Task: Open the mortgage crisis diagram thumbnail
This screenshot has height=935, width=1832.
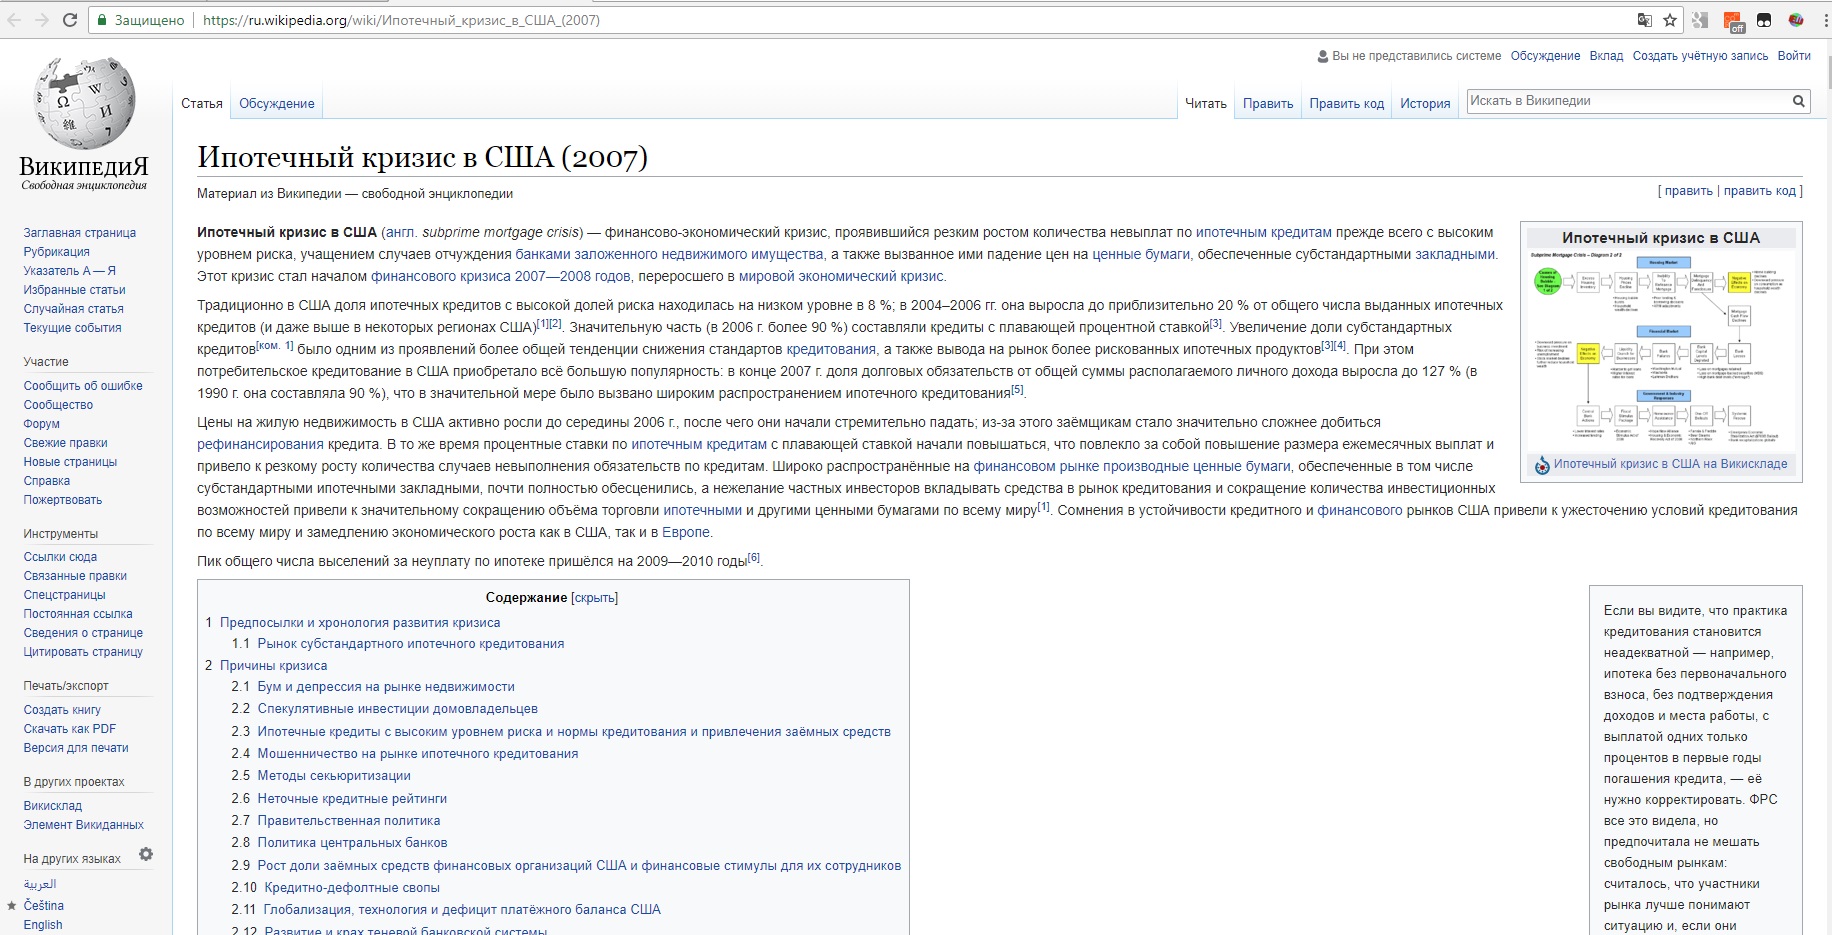Action: (x=1661, y=350)
